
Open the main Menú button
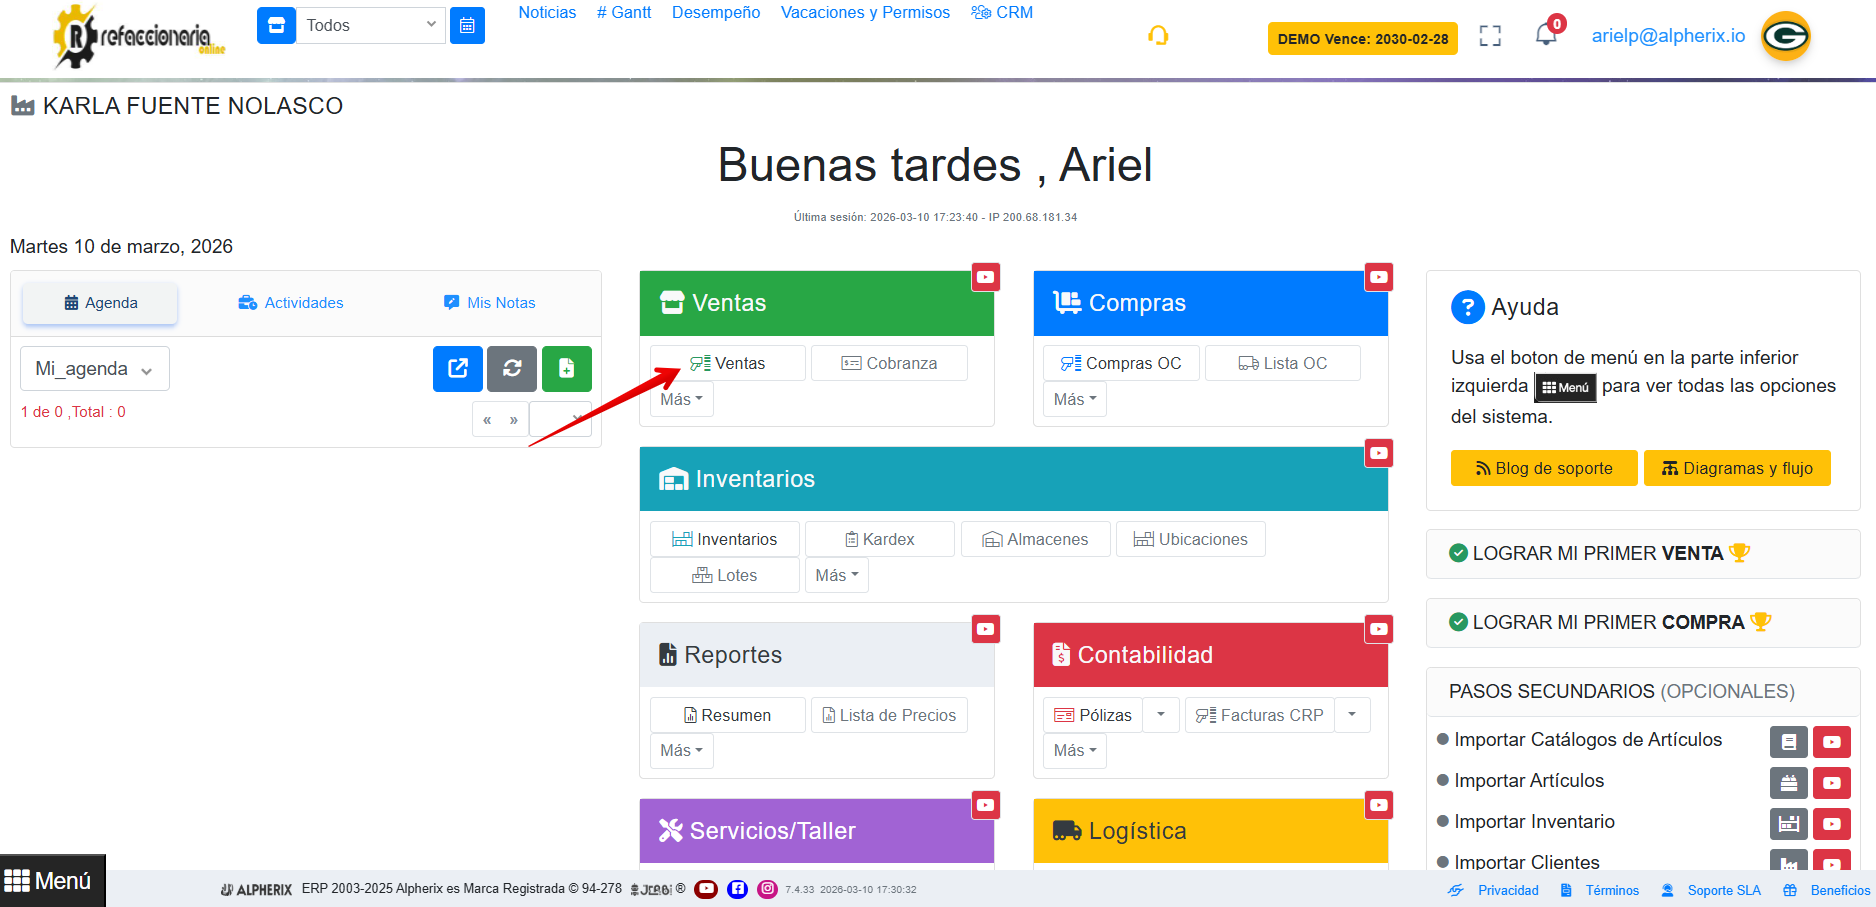click(x=50, y=881)
